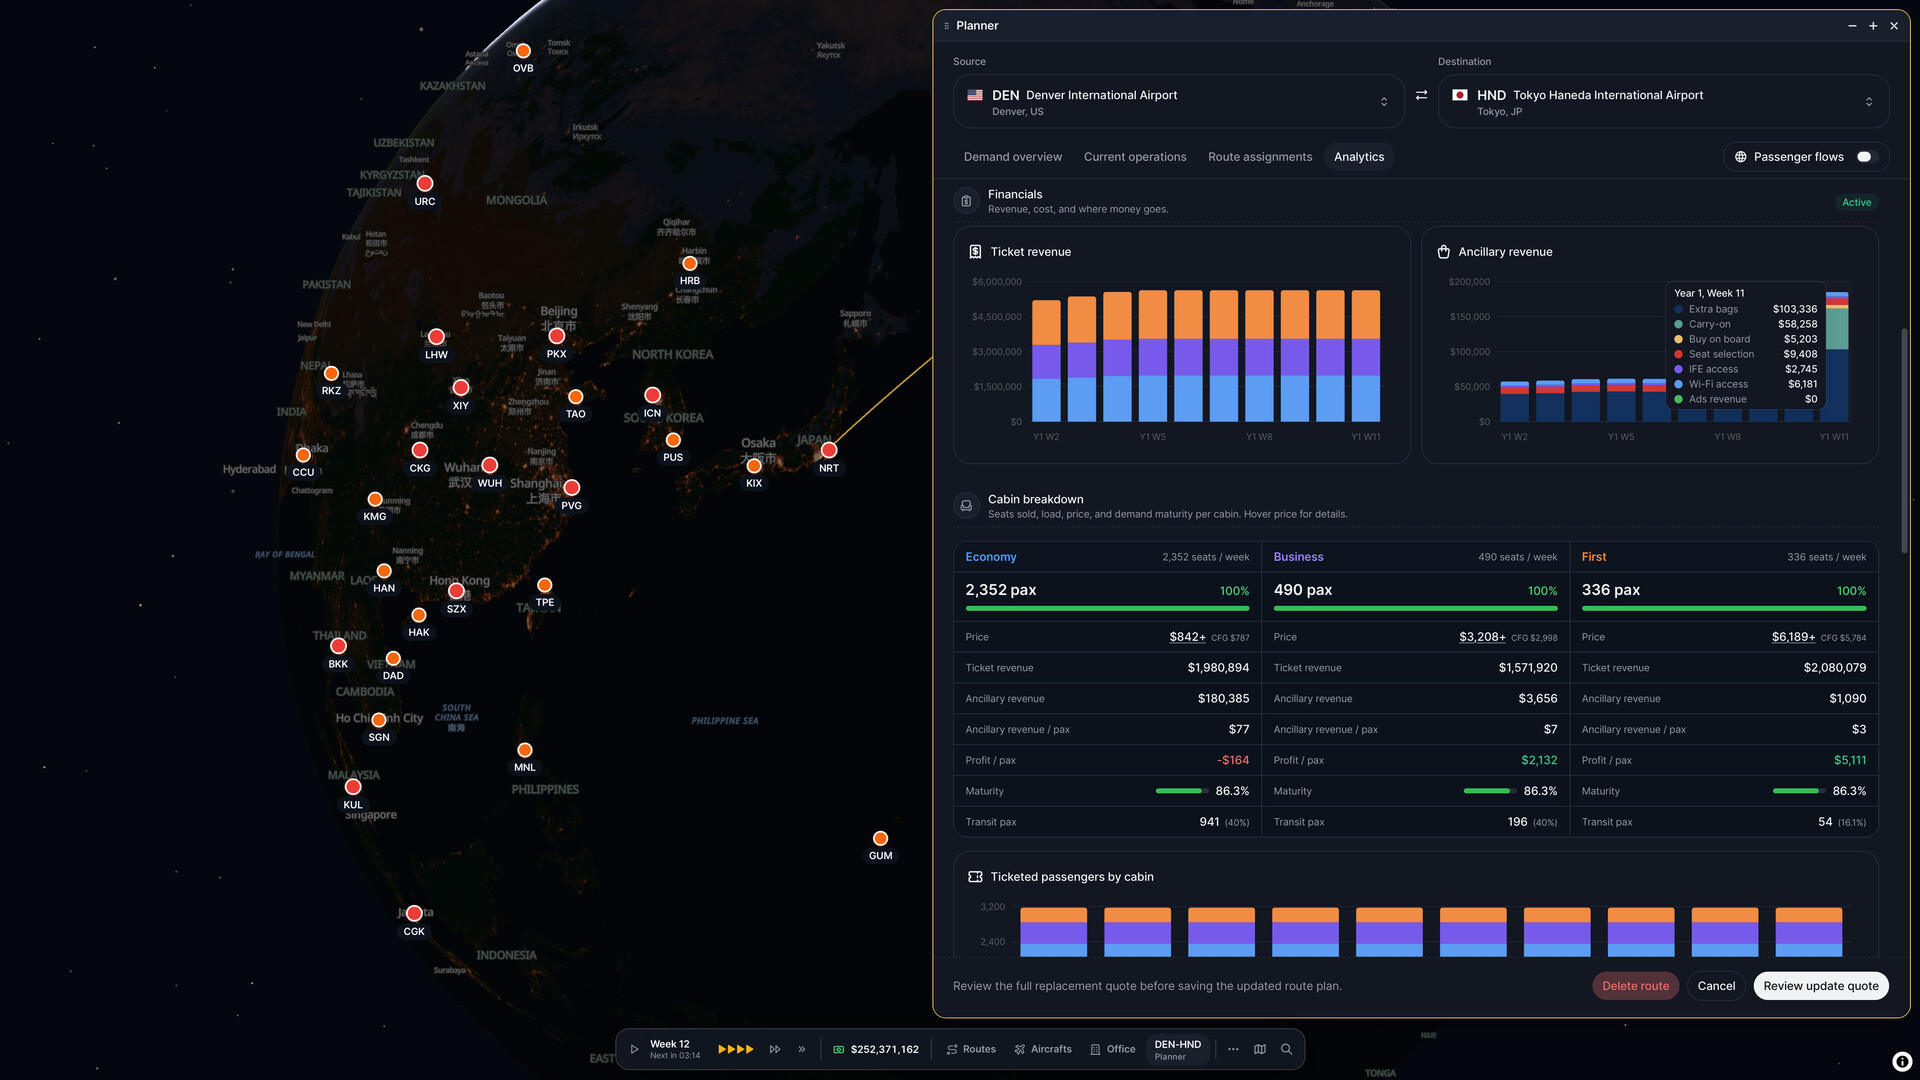The image size is (1920, 1080).
Task: Click the Ancillary revenue bag icon
Action: click(1443, 252)
